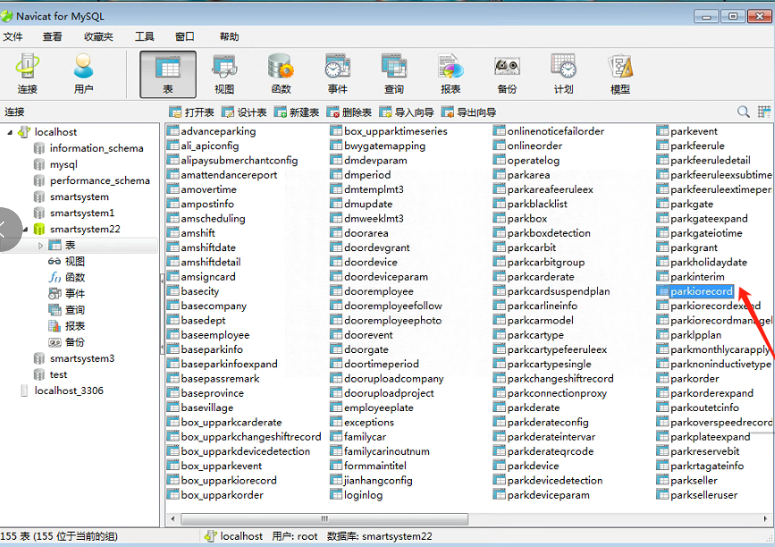The width and height of the screenshot is (775, 547).
Task: Click 删除表 (Delete Table) button
Action: coord(349,112)
